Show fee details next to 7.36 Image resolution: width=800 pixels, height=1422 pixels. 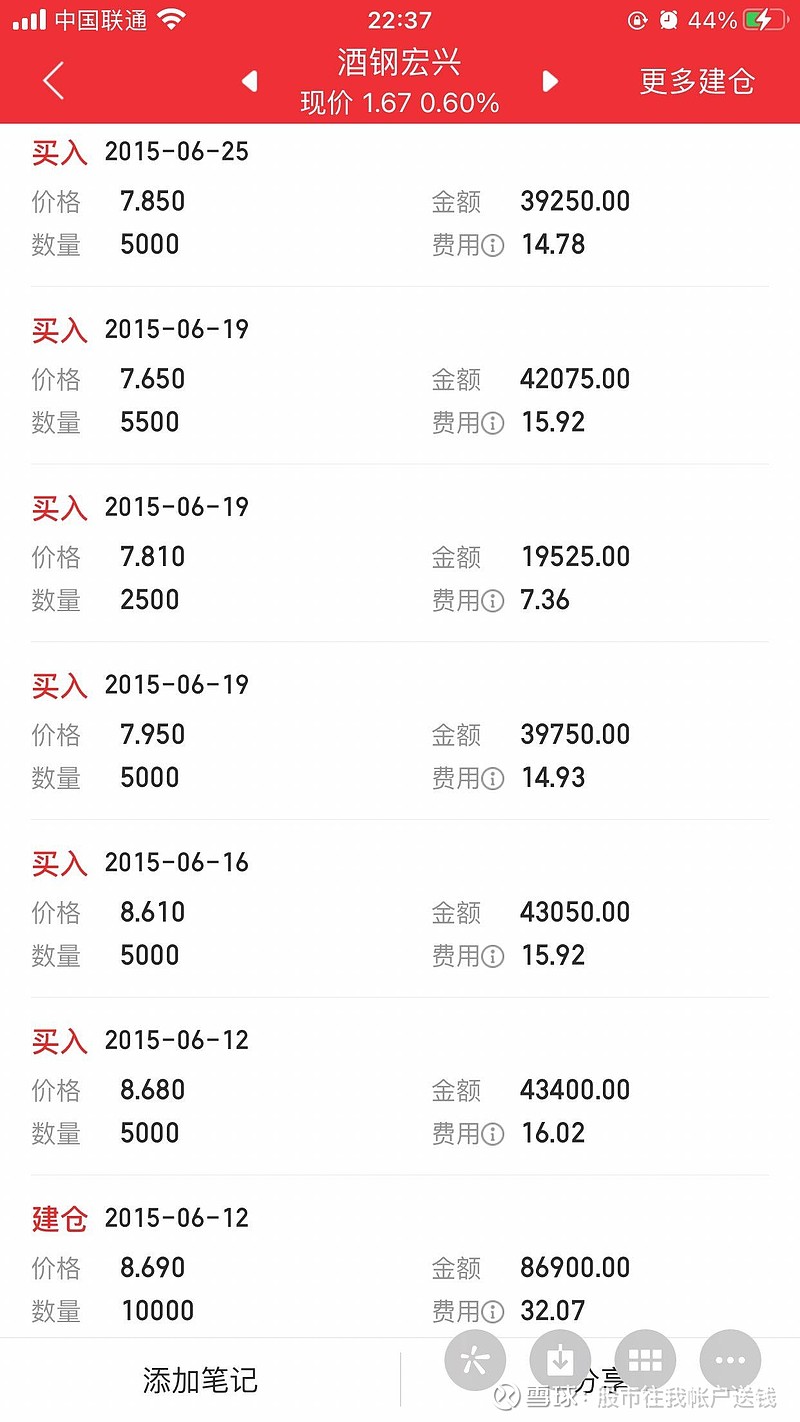coord(493,601)
